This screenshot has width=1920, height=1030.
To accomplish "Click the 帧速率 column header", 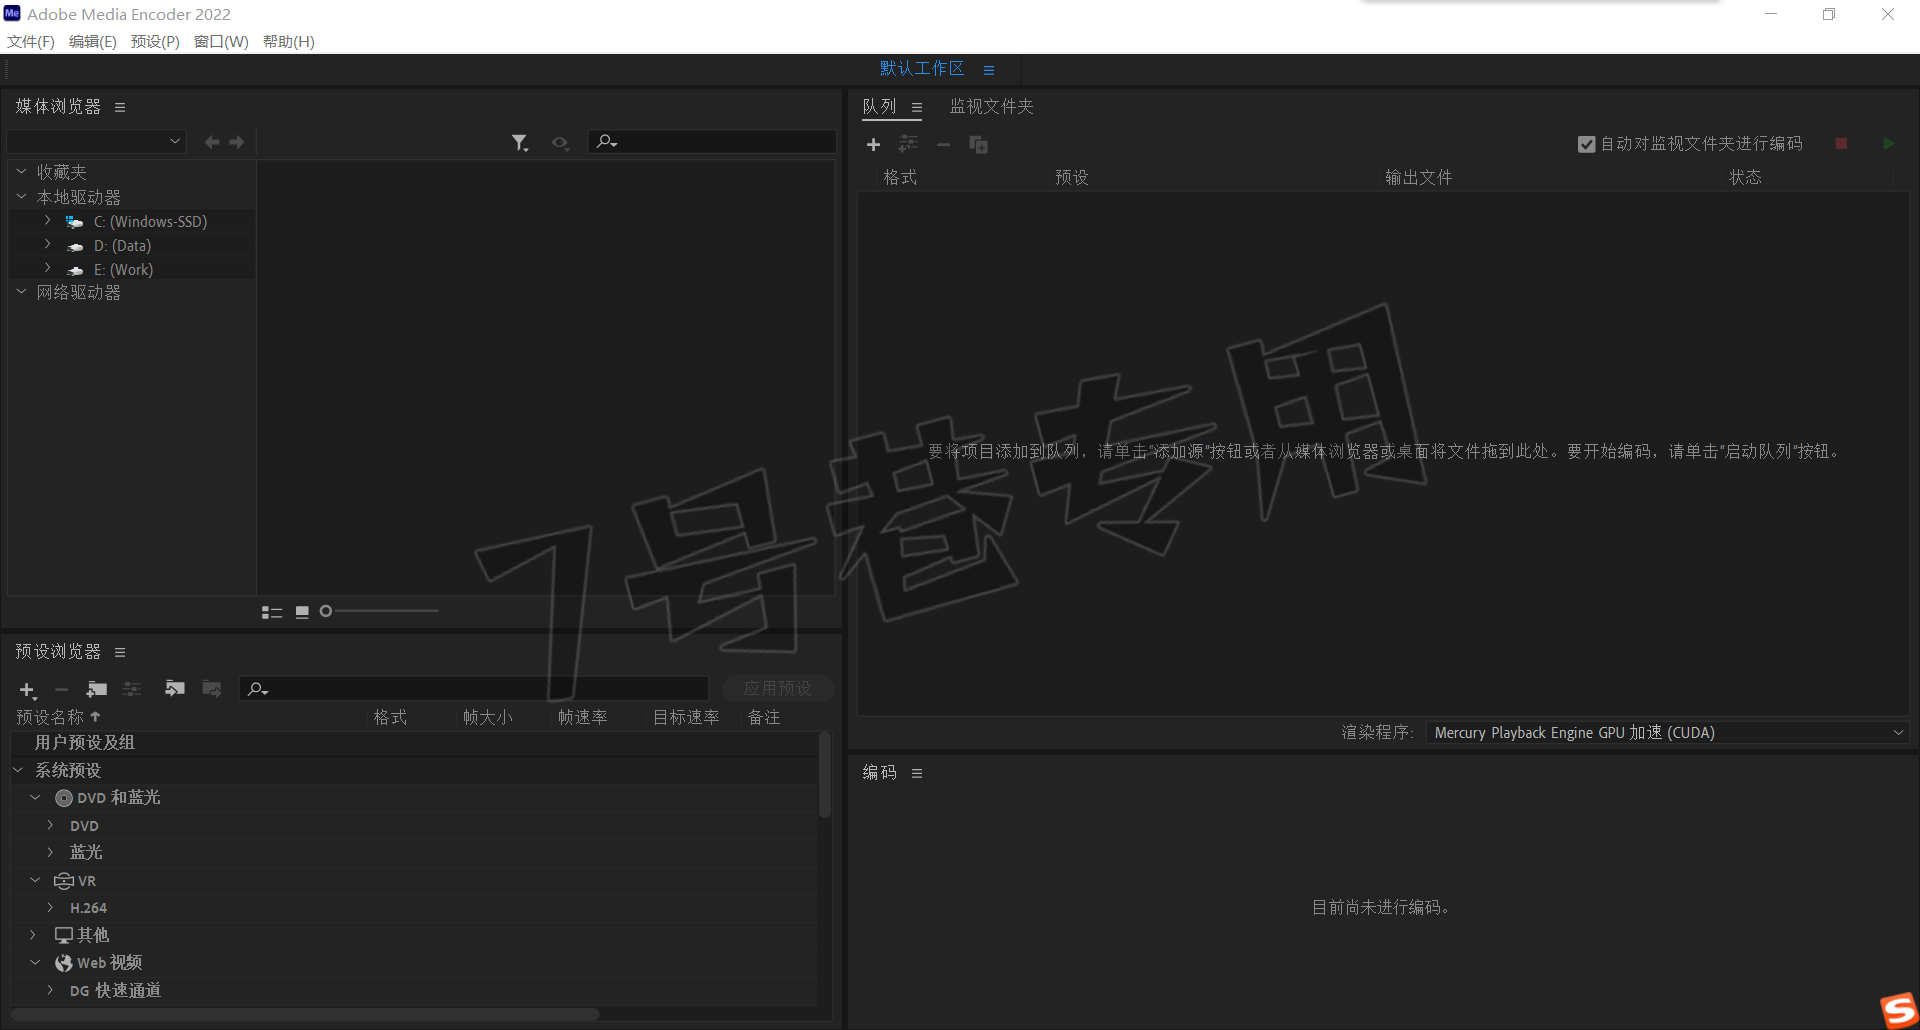I will 583,717.
